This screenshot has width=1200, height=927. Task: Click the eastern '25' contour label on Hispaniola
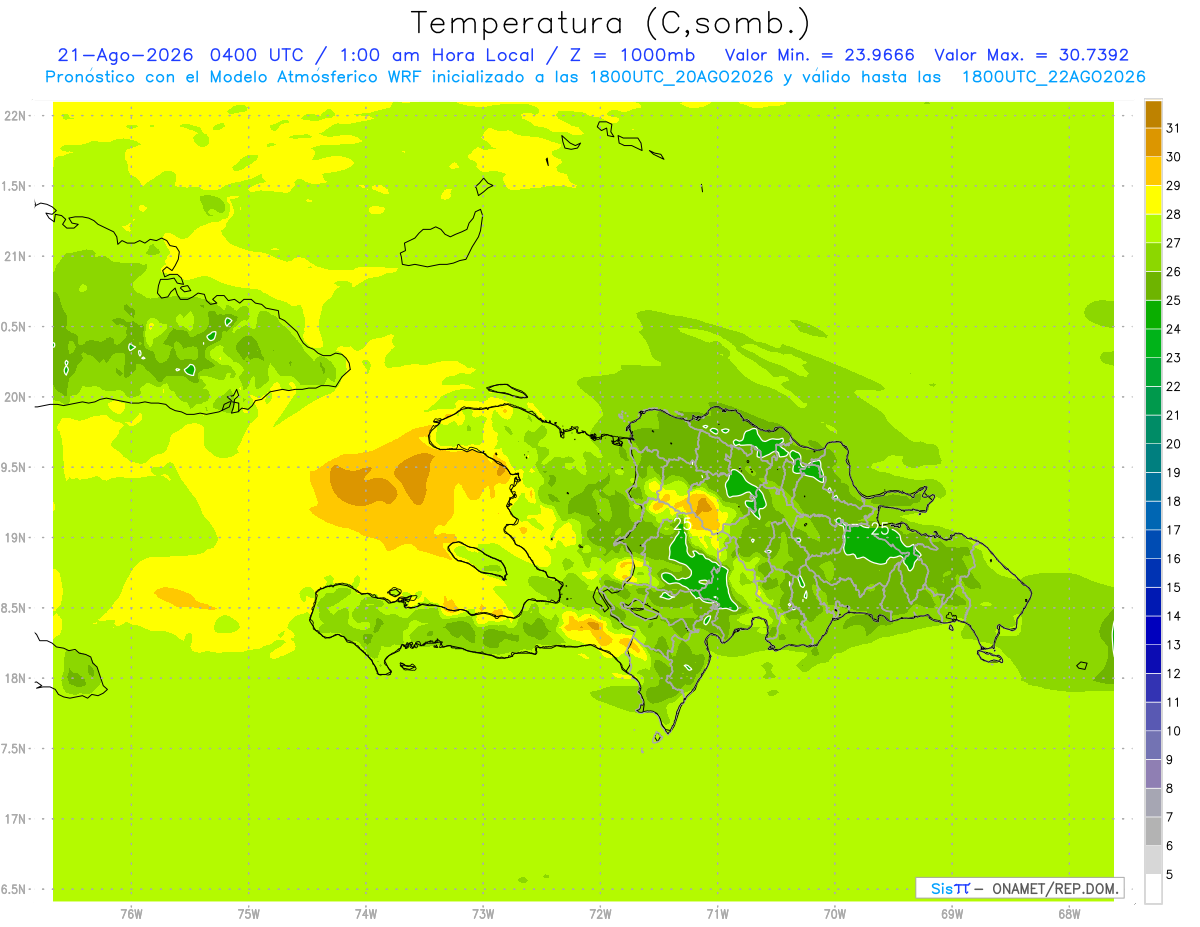pyautogui.click(x=881, y=529)
